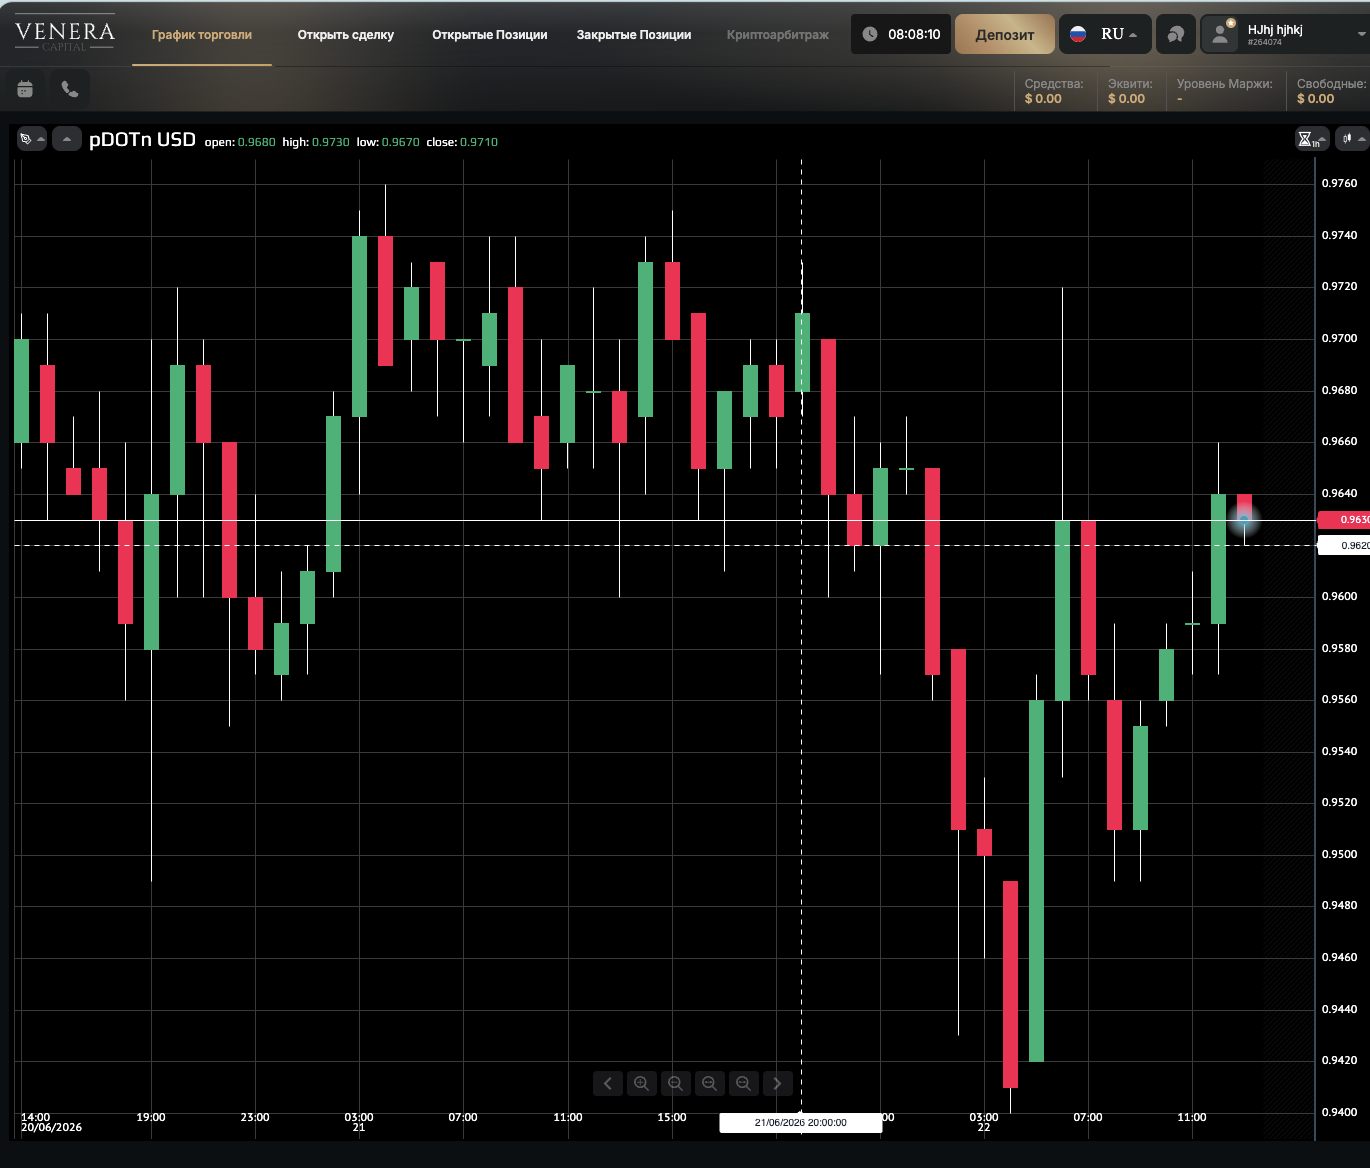
Task: Click the Venera Capital logo
Action: pos(65,34)
